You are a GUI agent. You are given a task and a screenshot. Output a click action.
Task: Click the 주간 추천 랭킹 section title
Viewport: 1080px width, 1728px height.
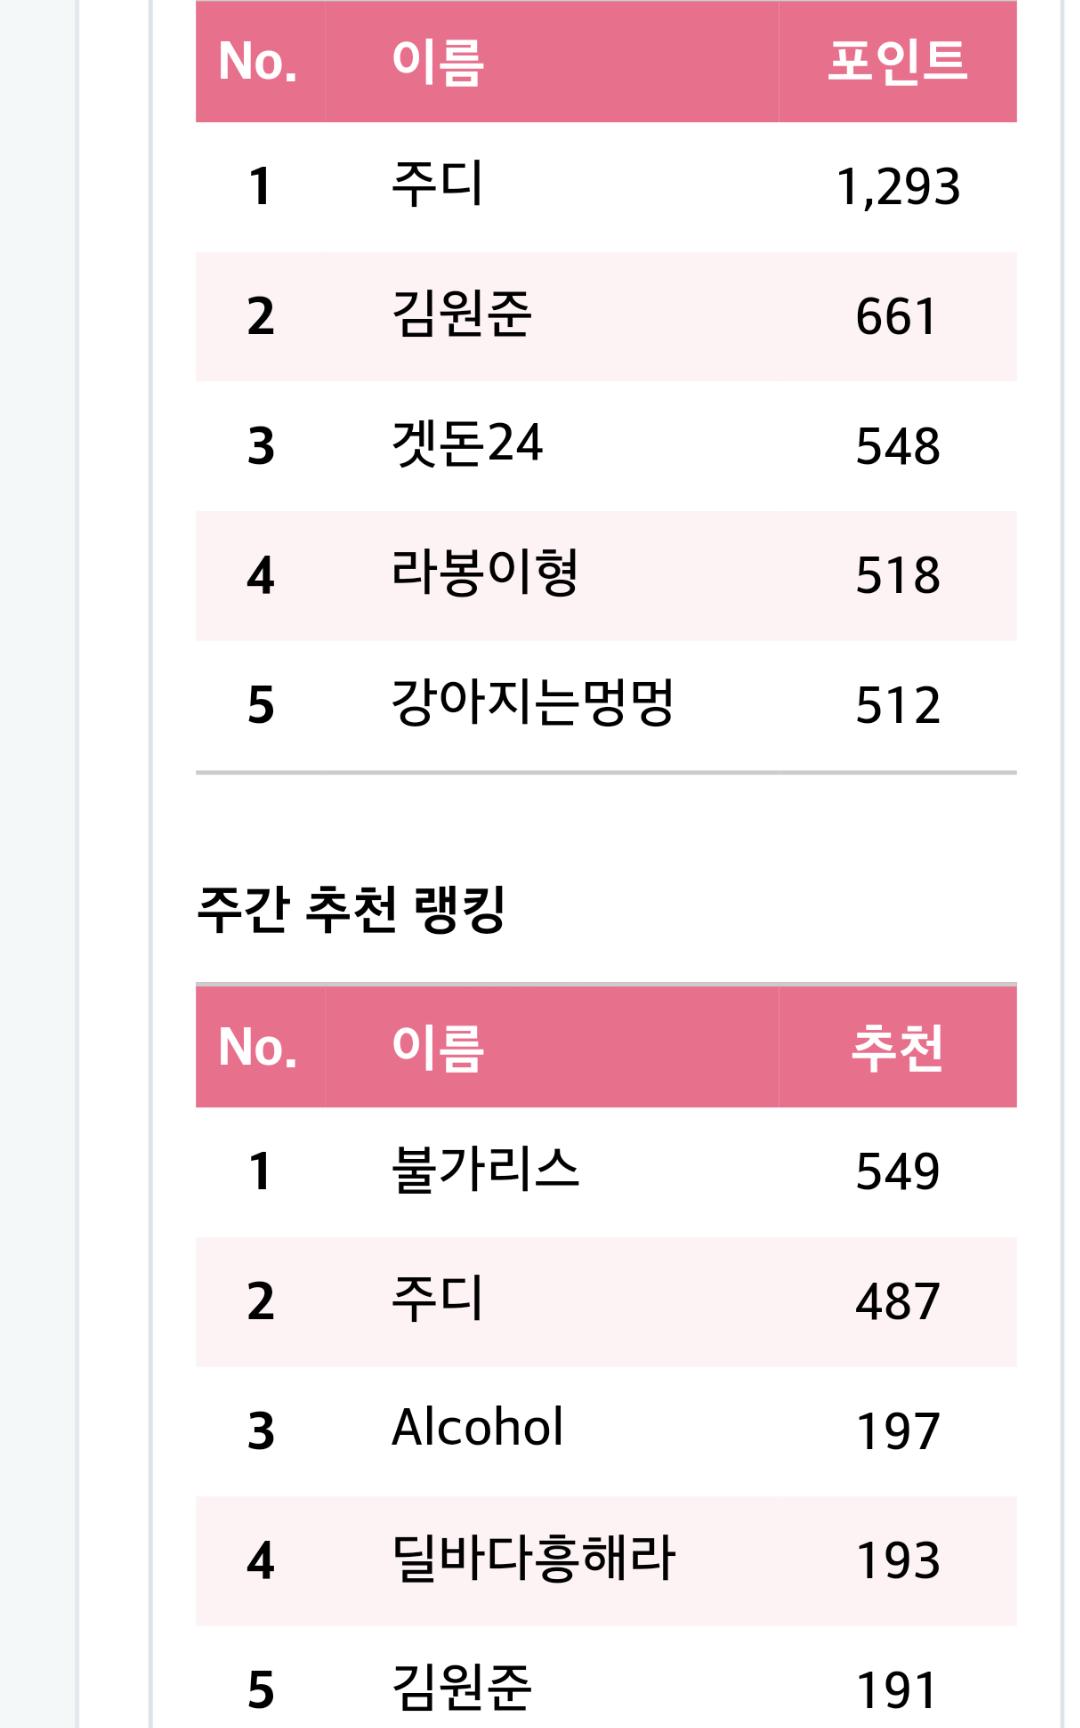pyautogui.click(x=351, y=910)
